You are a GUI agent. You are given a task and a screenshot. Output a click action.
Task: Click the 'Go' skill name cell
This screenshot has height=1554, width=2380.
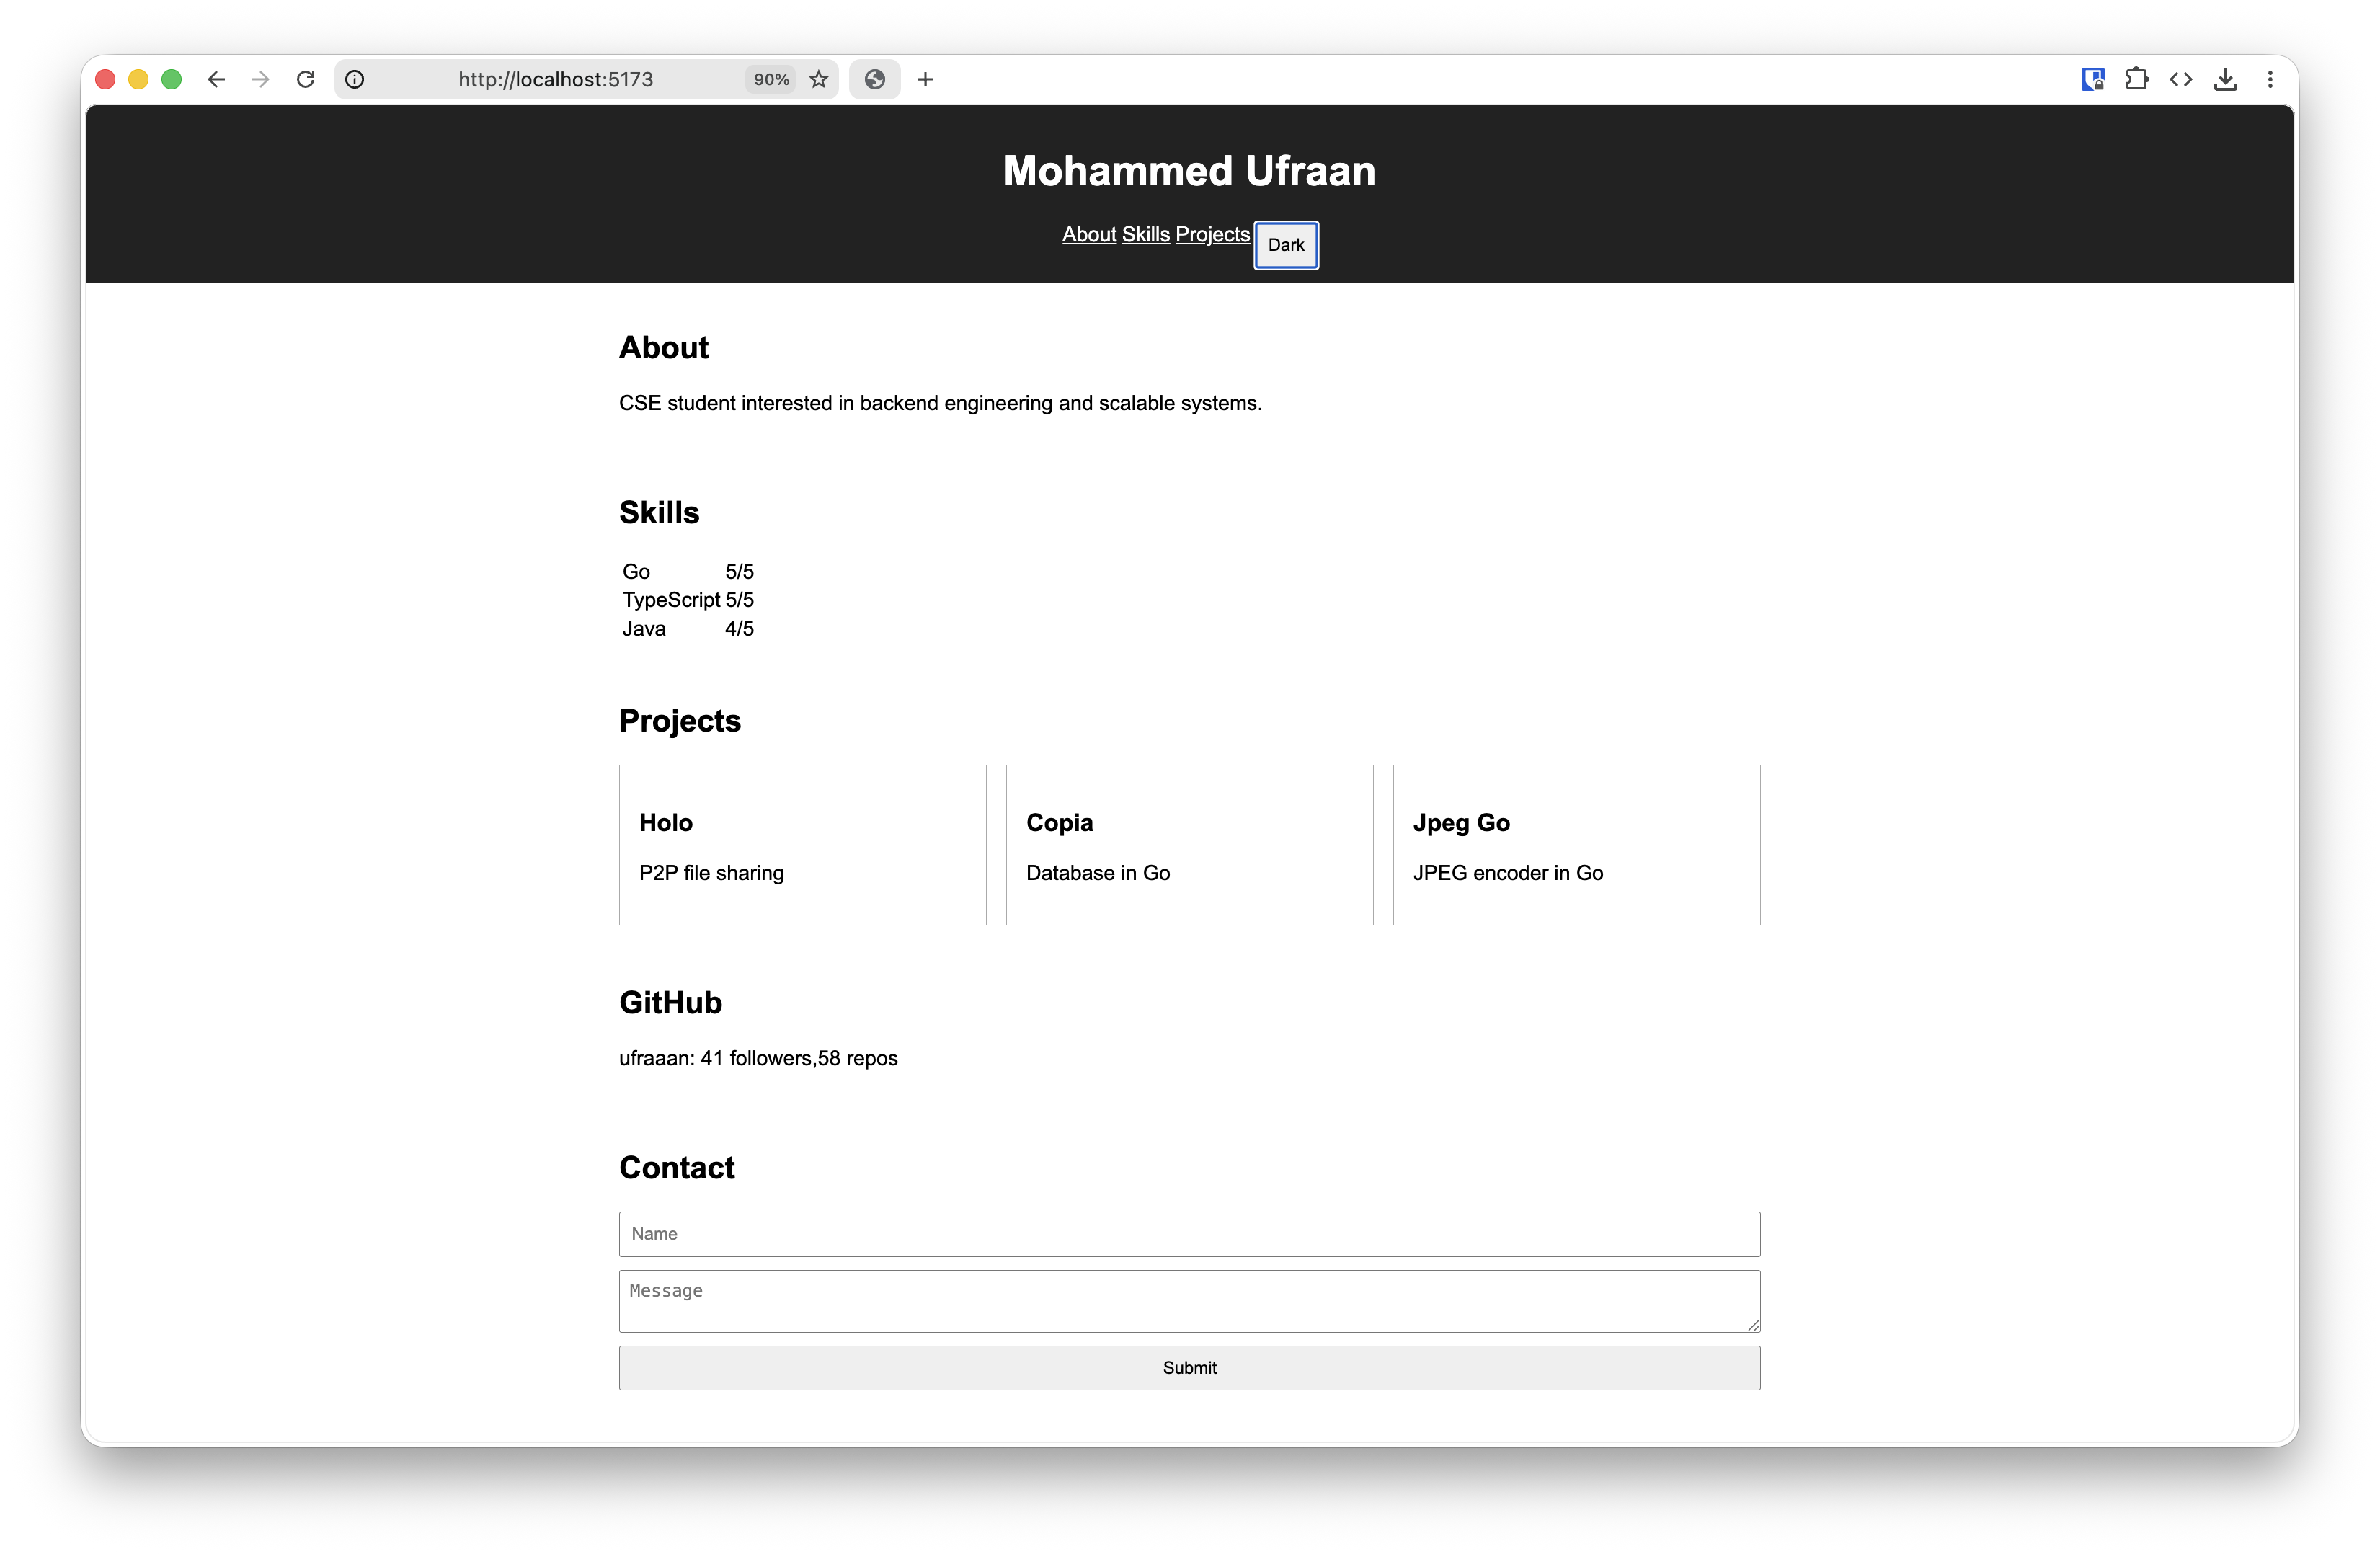pos(636,572)
